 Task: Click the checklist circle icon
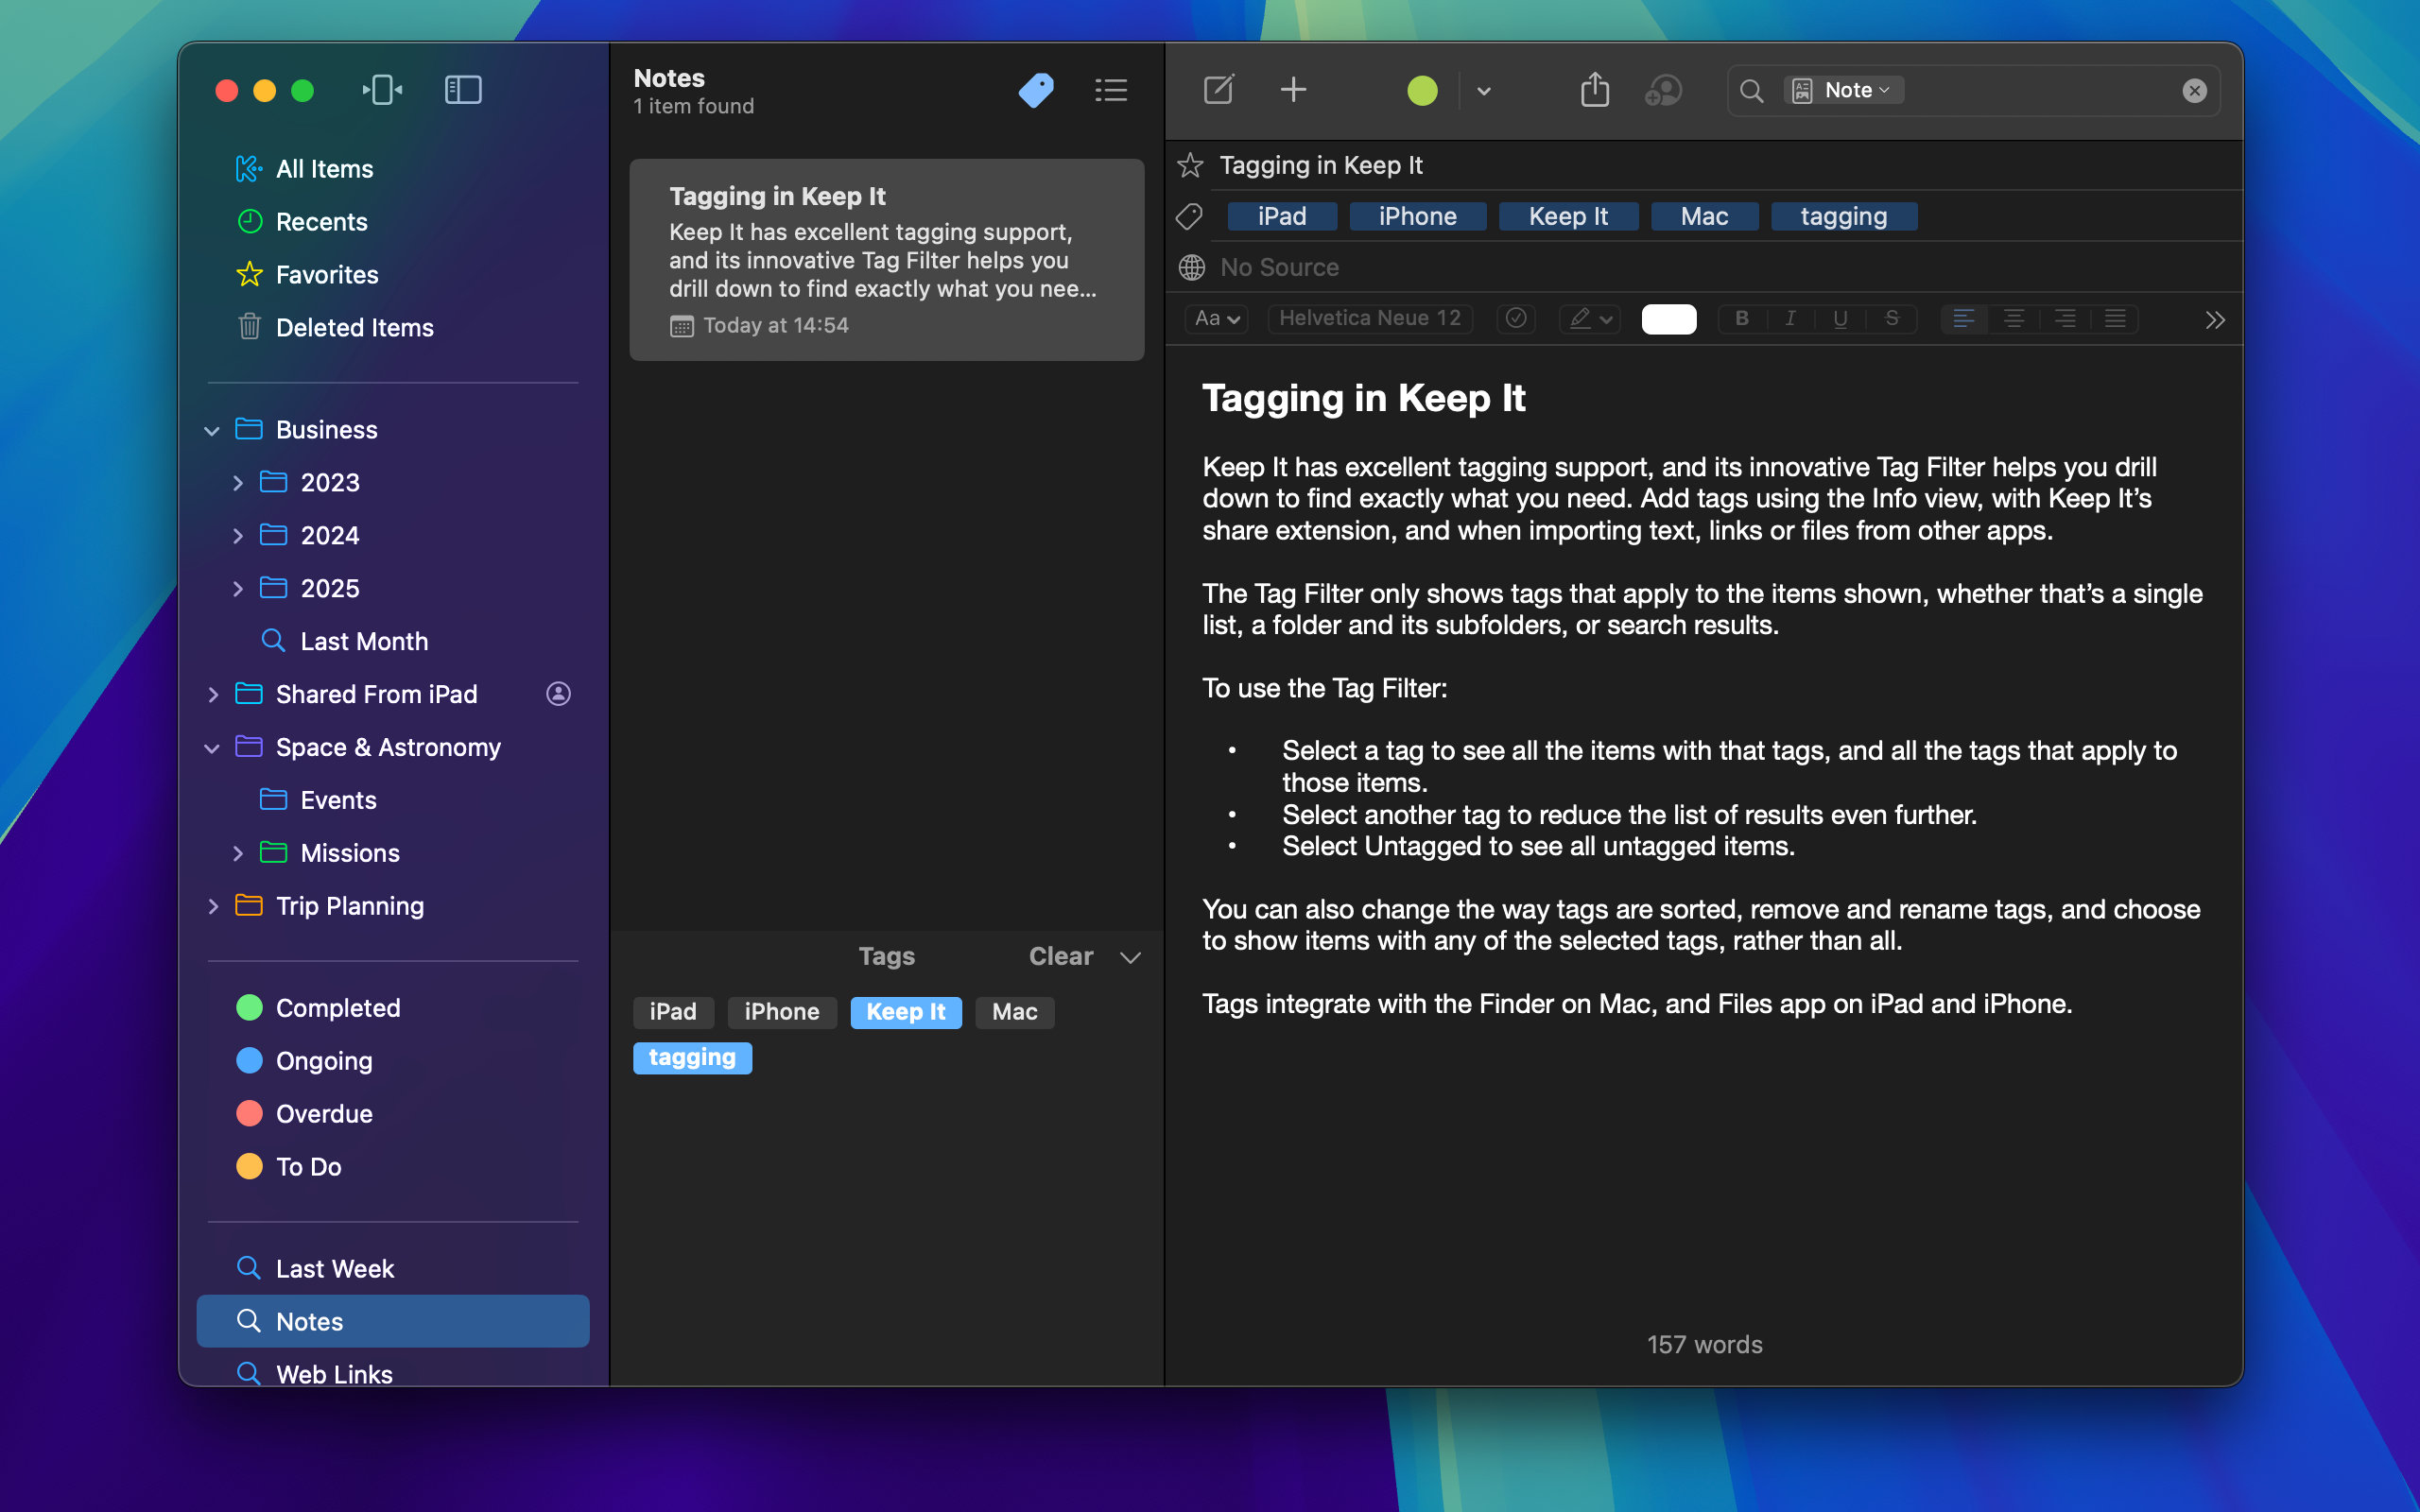tap(1516, 318)
